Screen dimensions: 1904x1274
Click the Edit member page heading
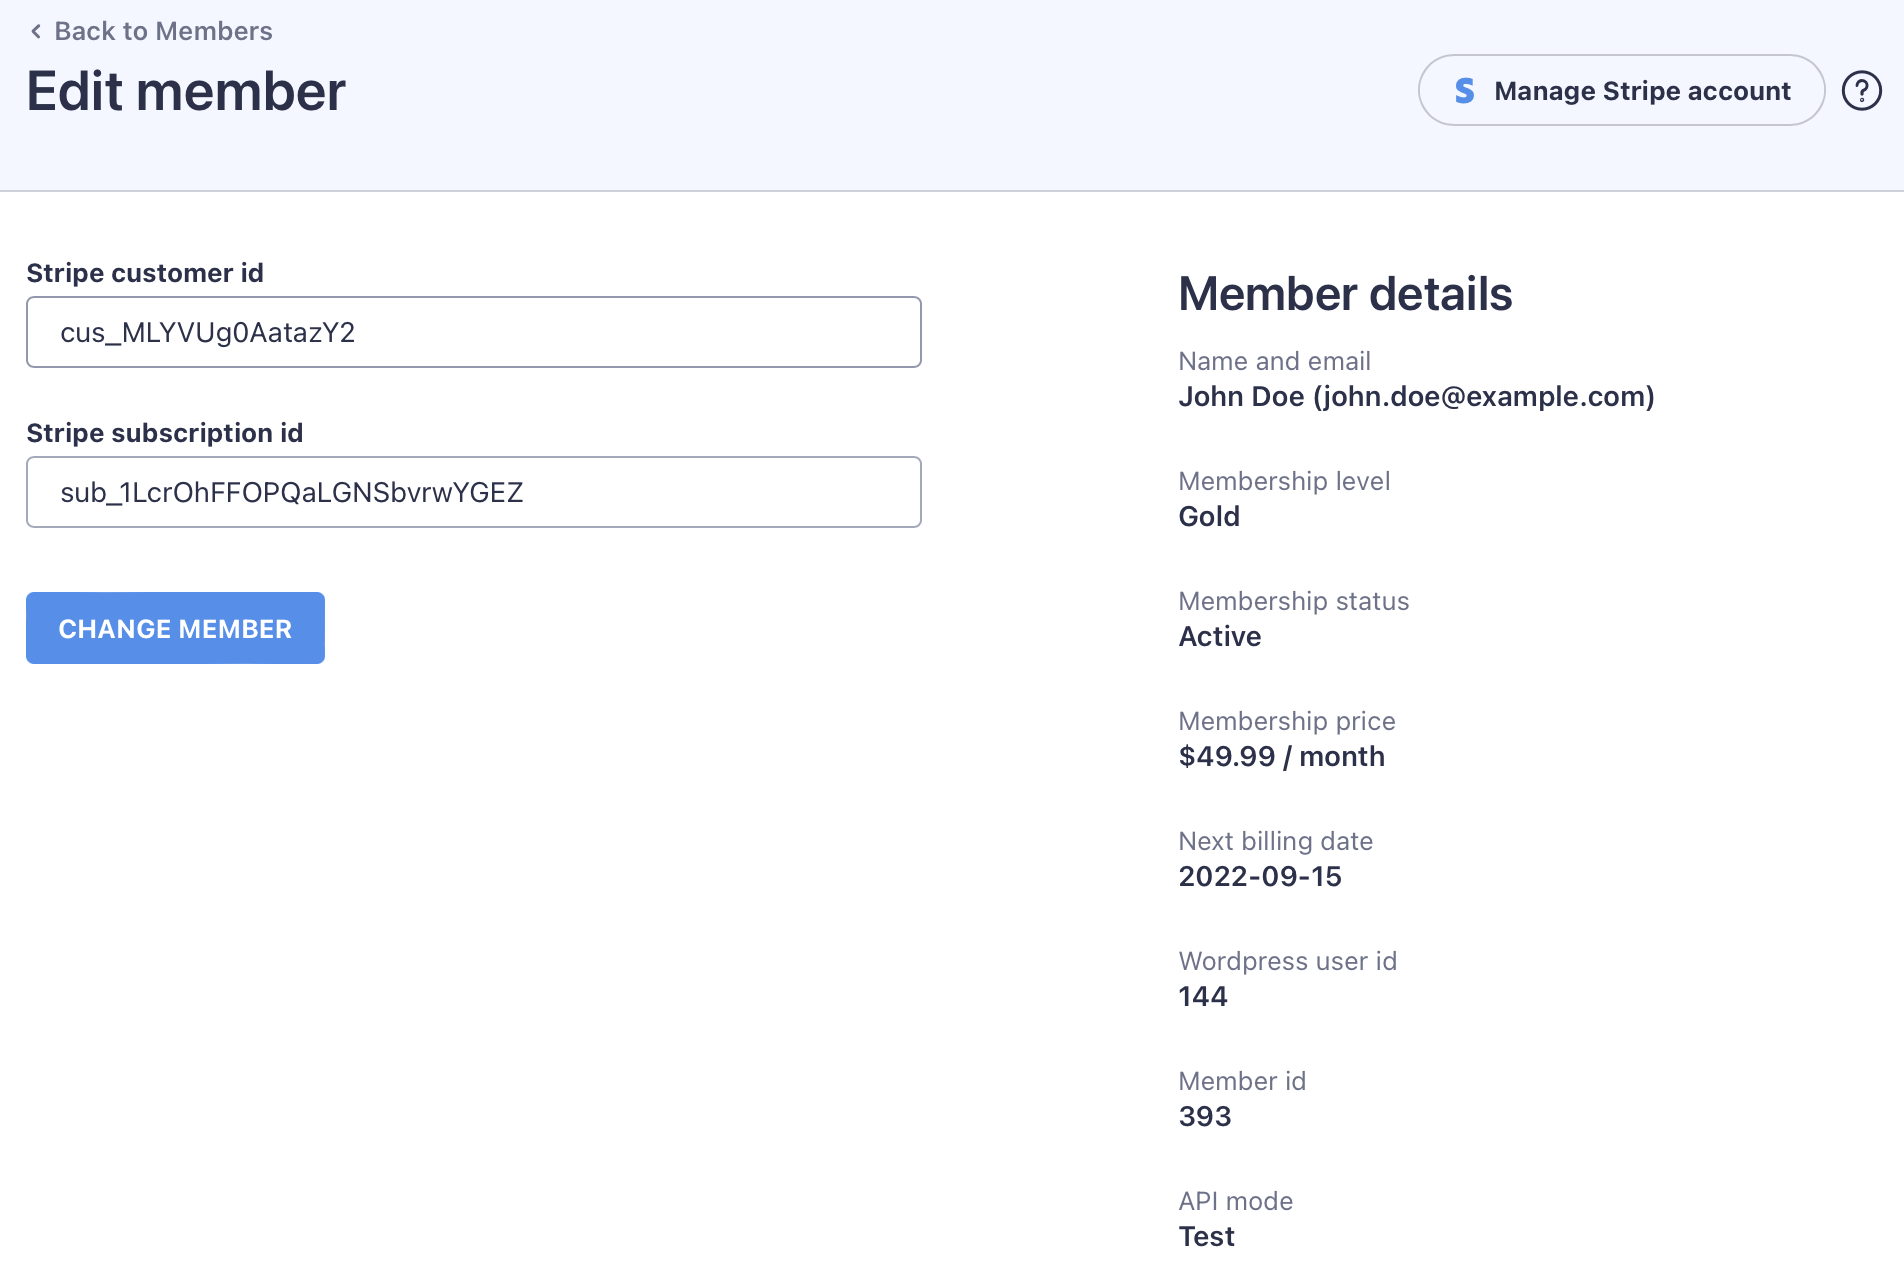click(x=186, y=91)
